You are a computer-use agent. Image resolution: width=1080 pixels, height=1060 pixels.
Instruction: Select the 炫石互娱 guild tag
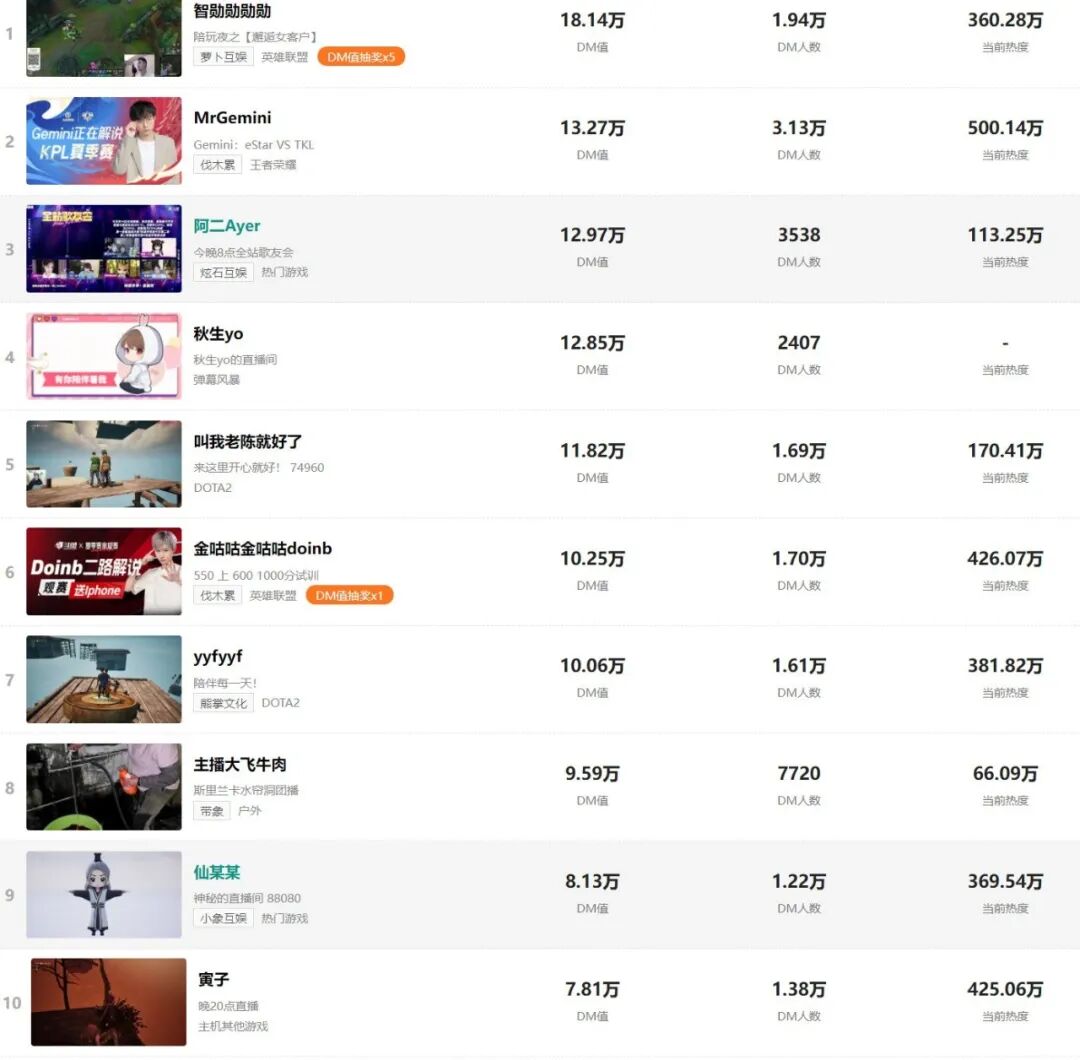(223, 273)
